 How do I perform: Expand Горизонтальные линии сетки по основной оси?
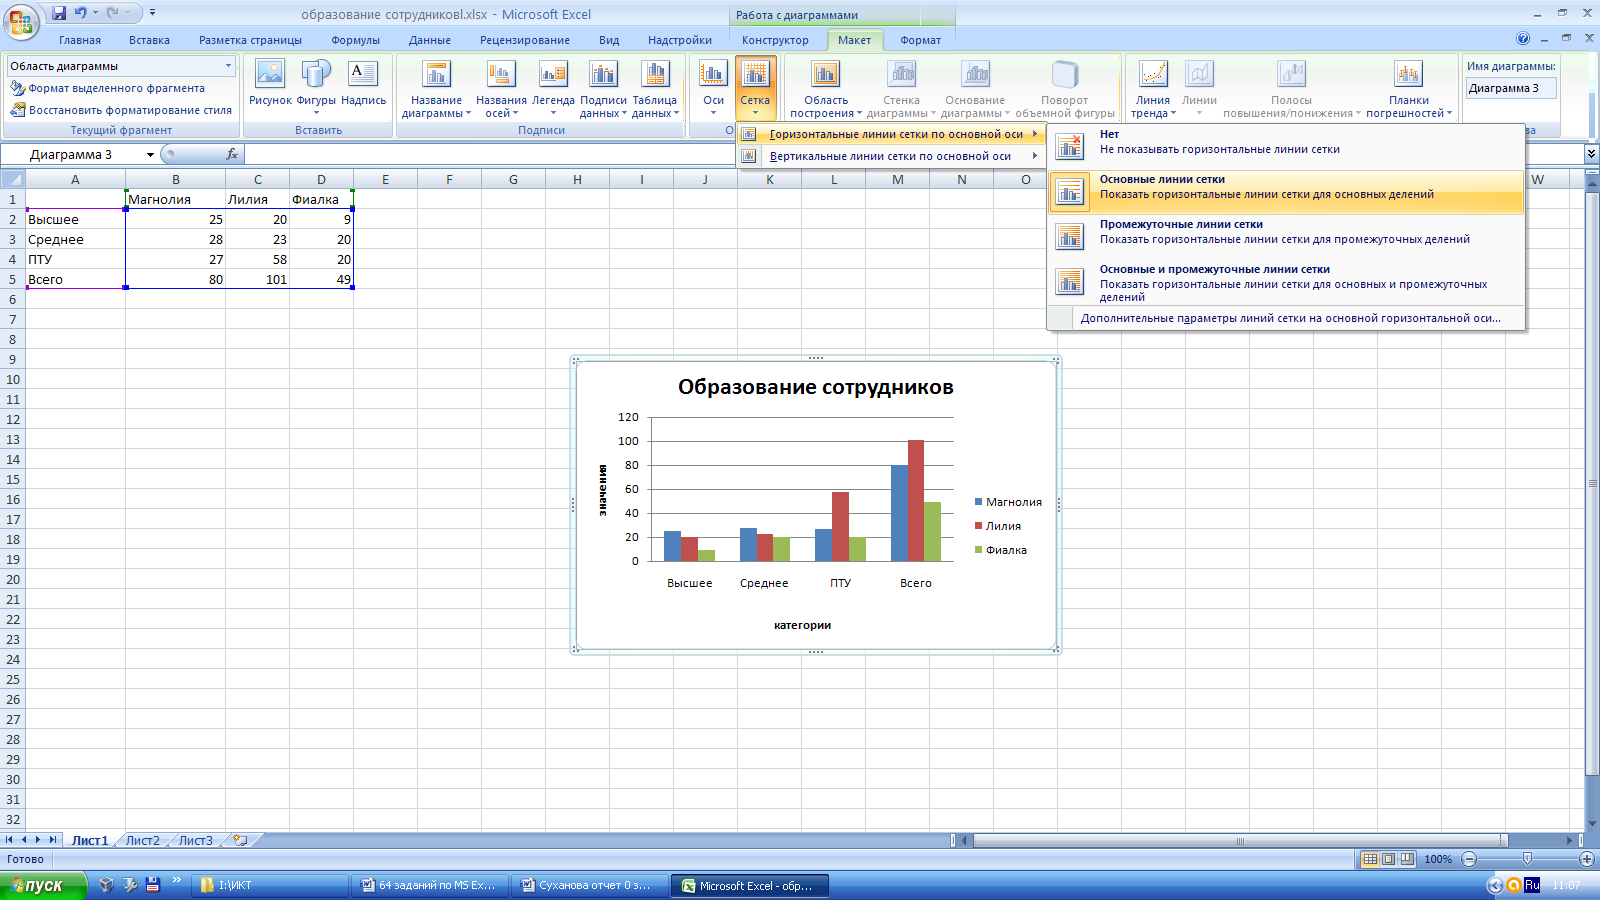[x=890, y=134]
